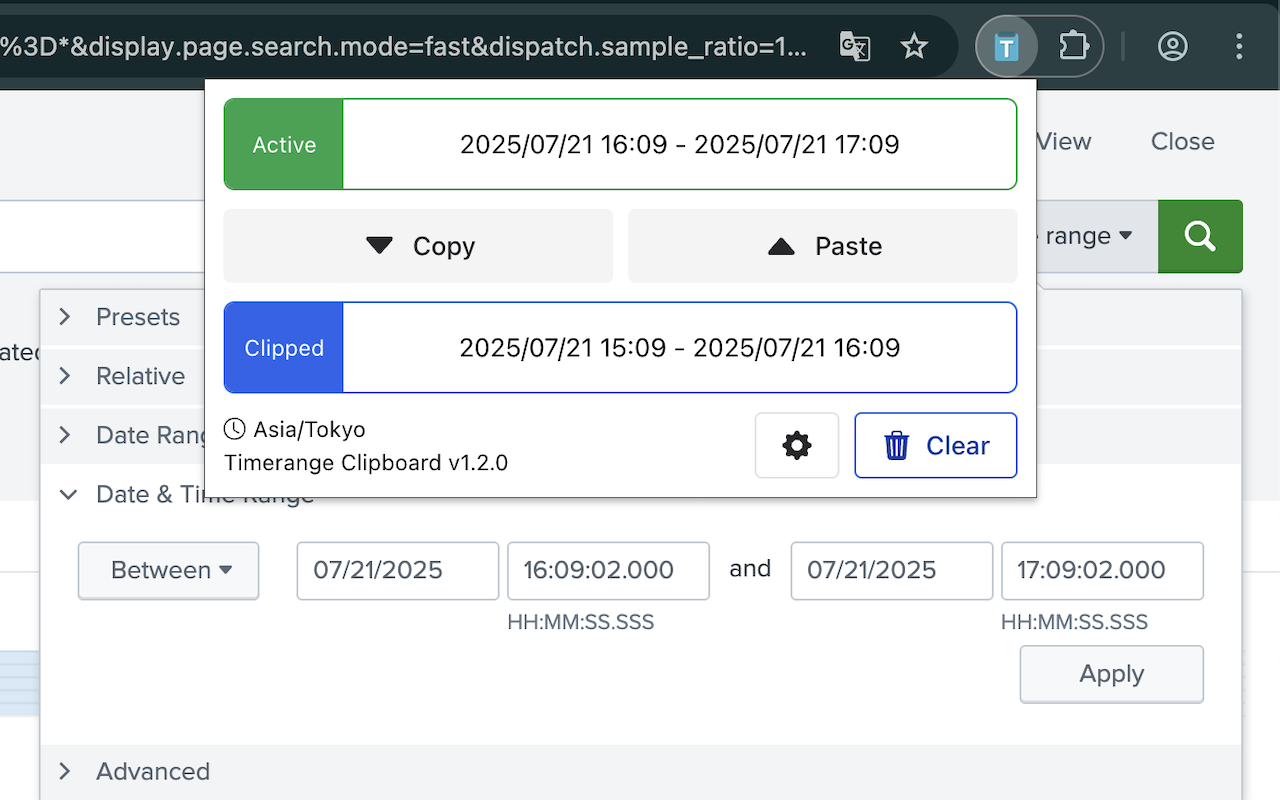Open Chrome's three-dot menu
This screenshot has width=1280, height=800.
(1239, 46)
